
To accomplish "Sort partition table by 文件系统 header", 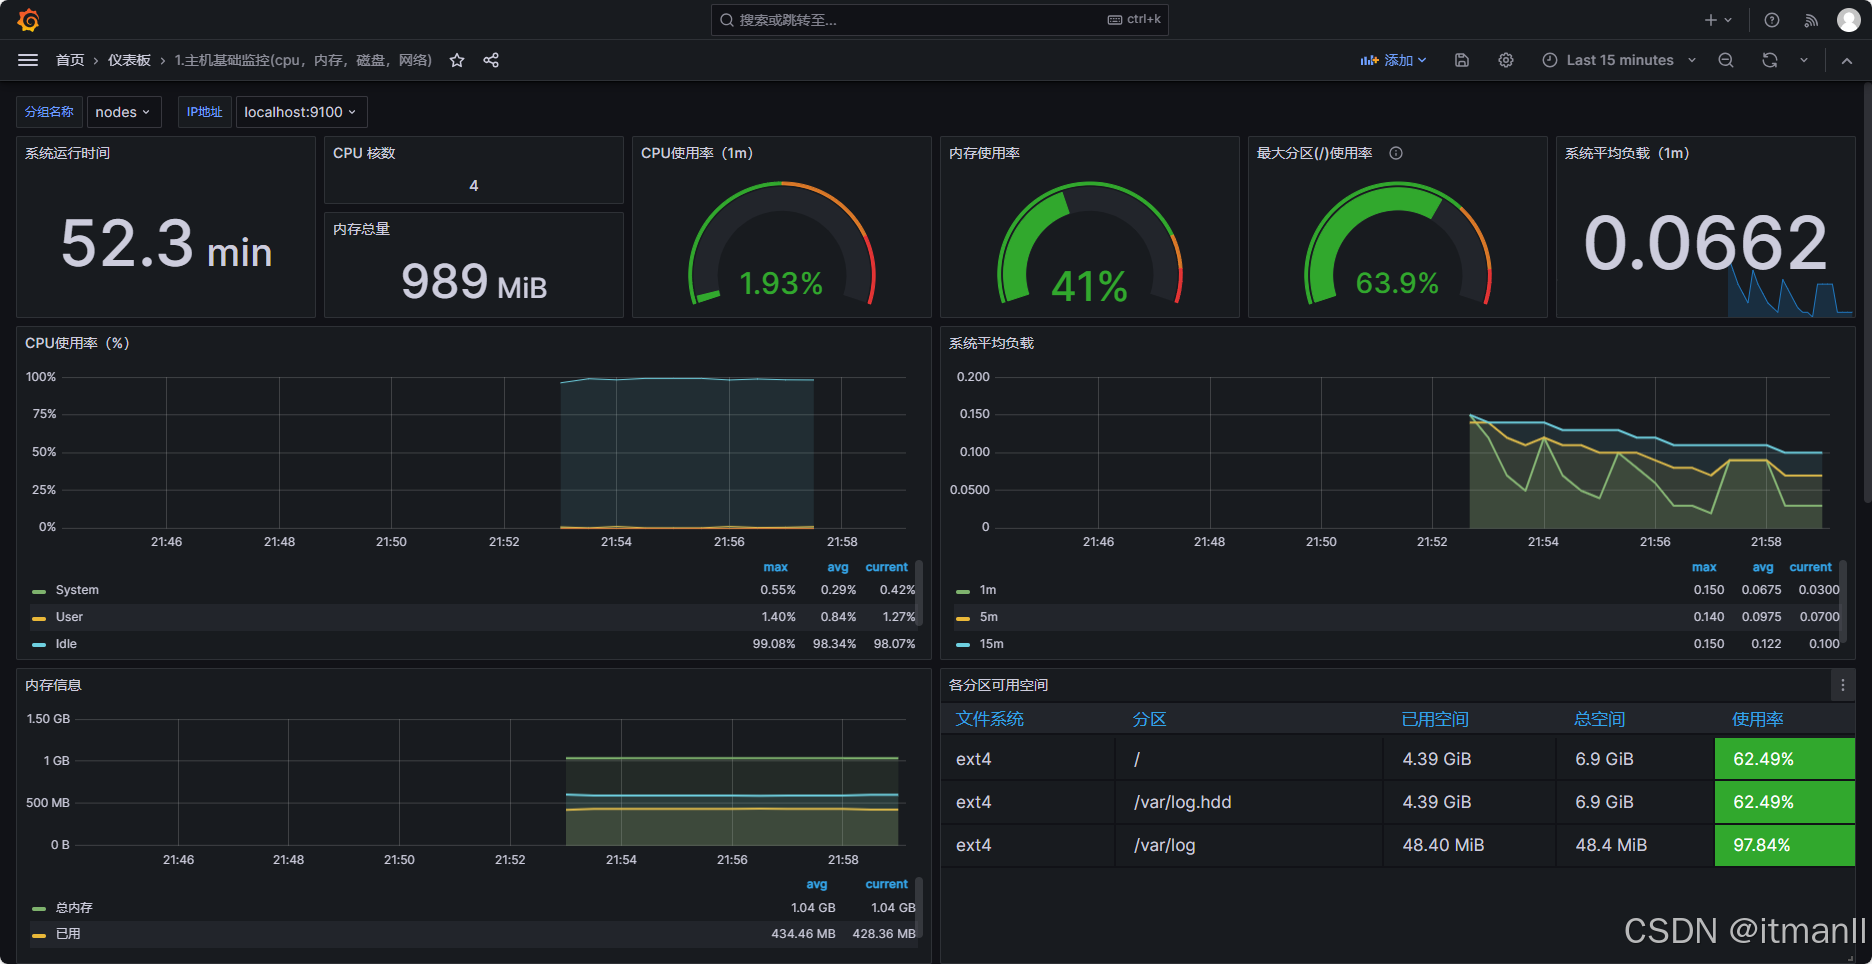I will coord(990,719).
